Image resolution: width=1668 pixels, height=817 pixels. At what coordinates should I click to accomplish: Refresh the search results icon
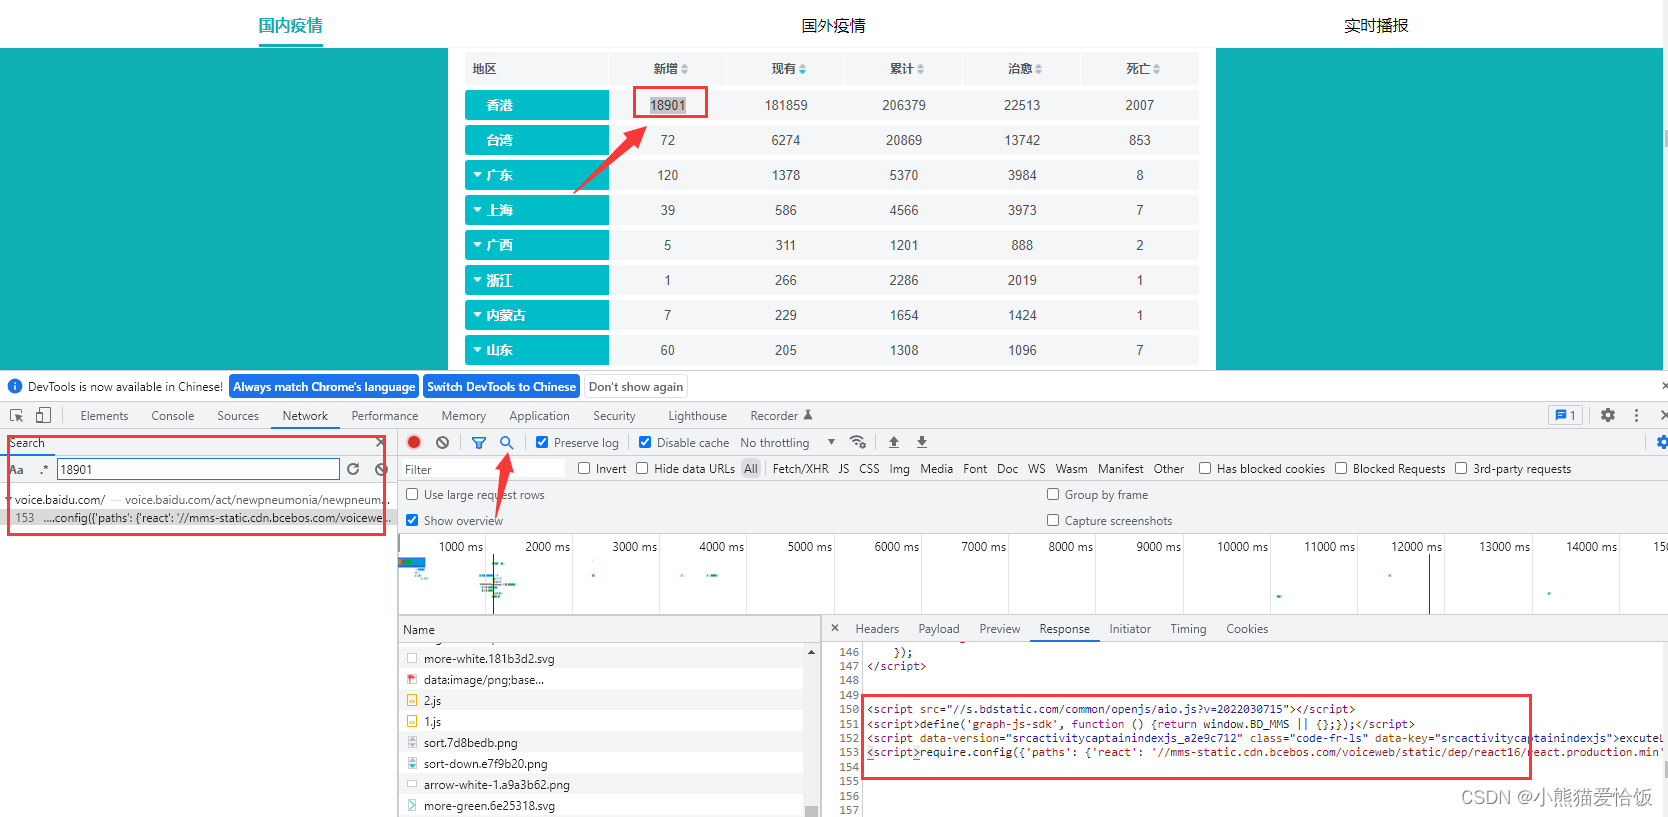353,469
